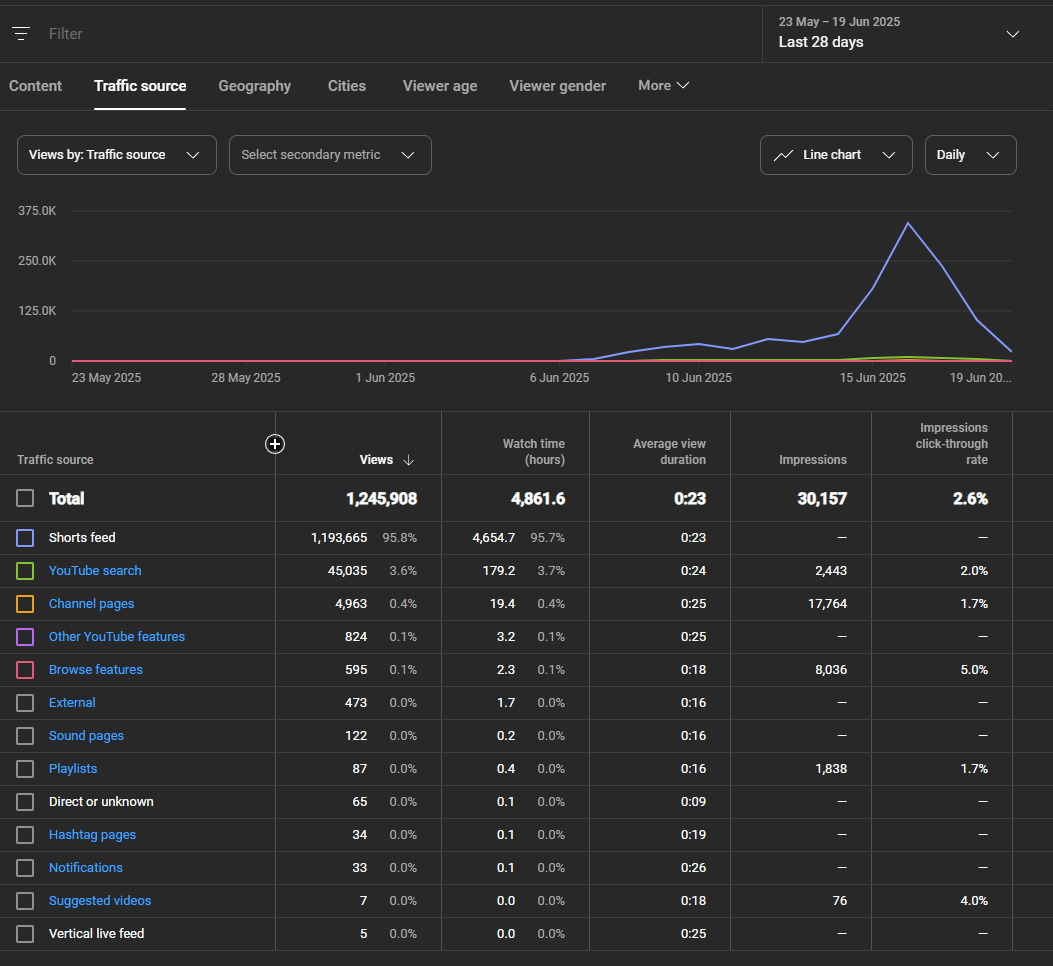The image size is (1053, 966).
Task: Switch to the Geography tab
Action: (x=255, y=86)
